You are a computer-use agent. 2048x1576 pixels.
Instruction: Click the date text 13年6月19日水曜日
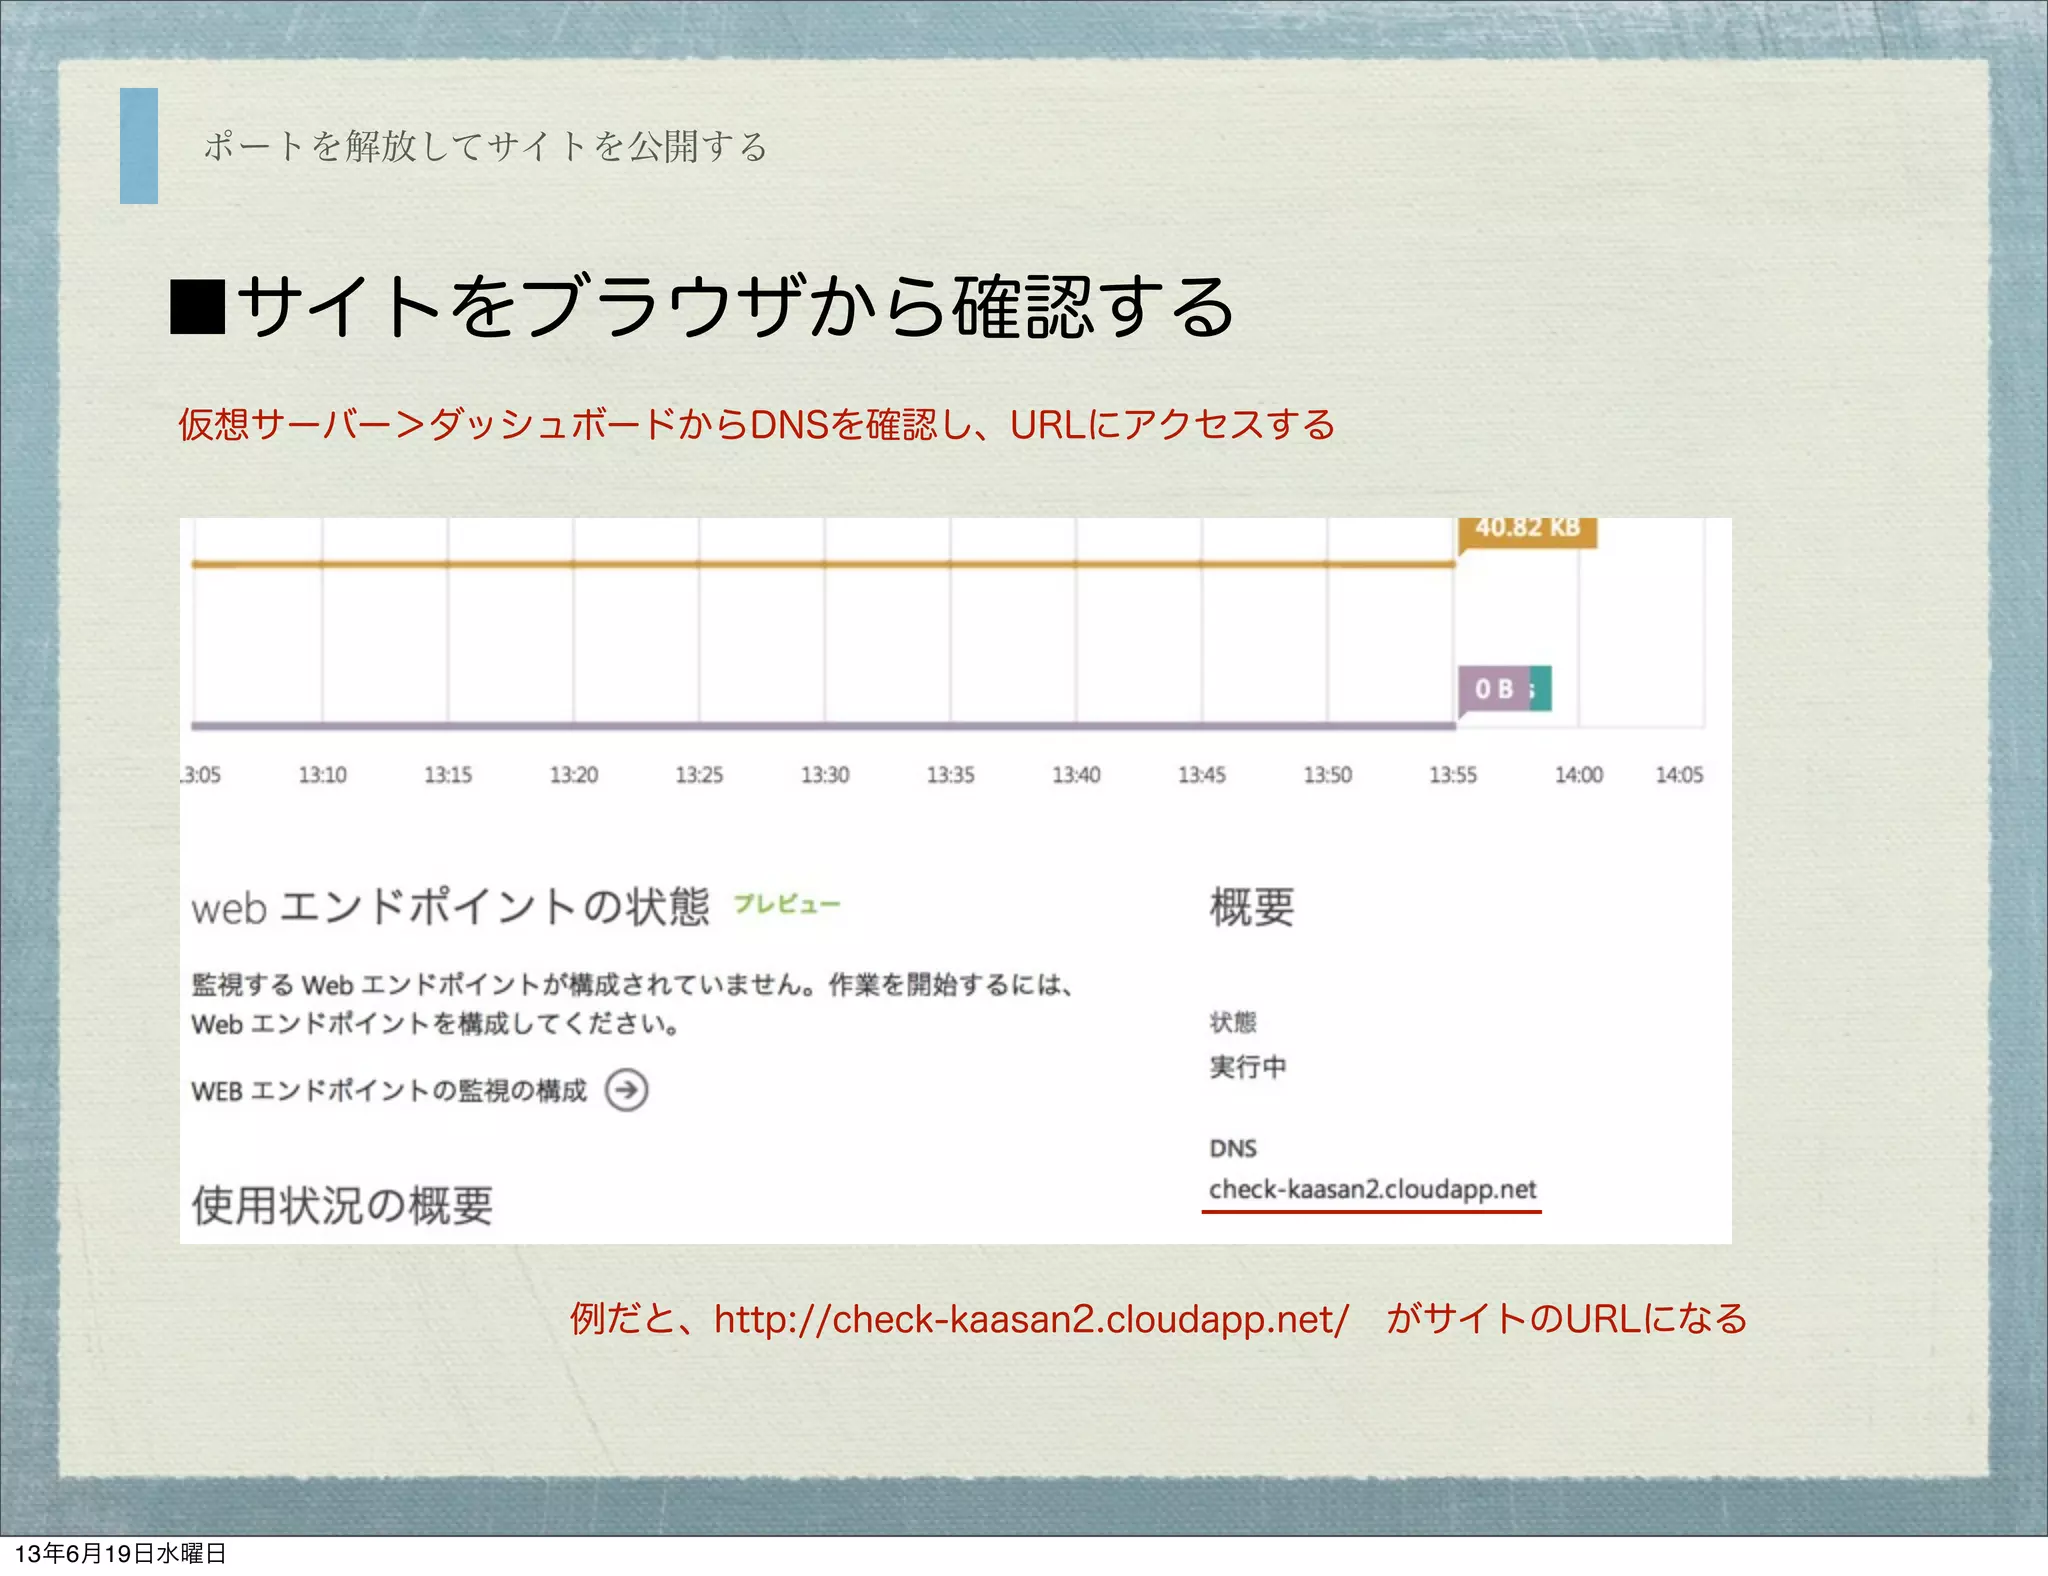[121, 1554]
